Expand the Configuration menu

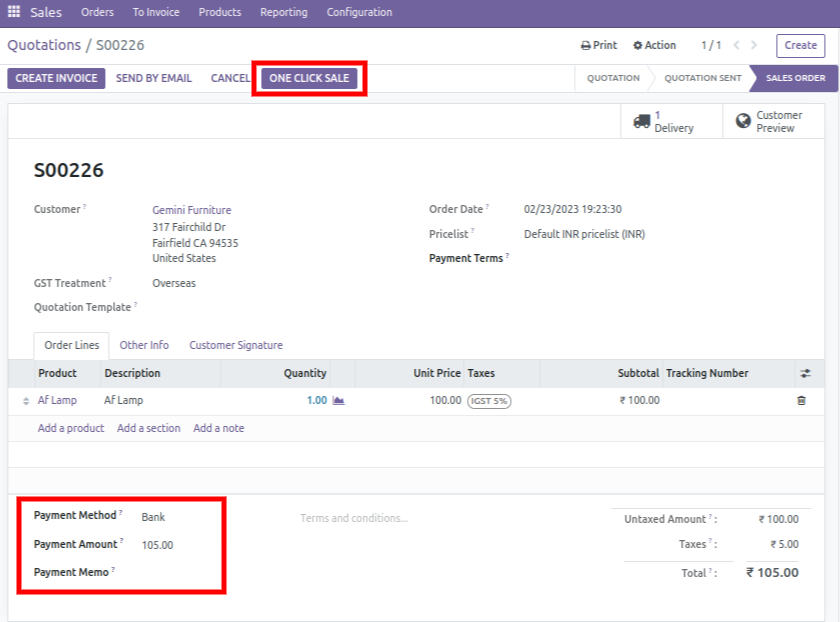(359, 12)
